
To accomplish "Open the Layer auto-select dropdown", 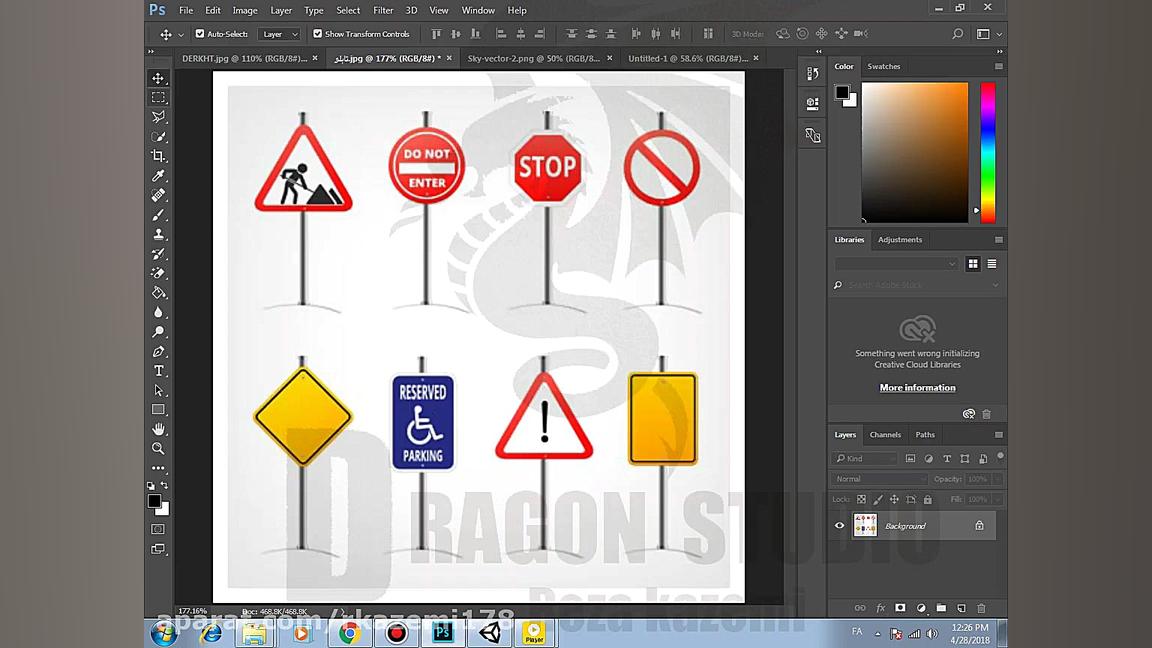I will 279,34.
